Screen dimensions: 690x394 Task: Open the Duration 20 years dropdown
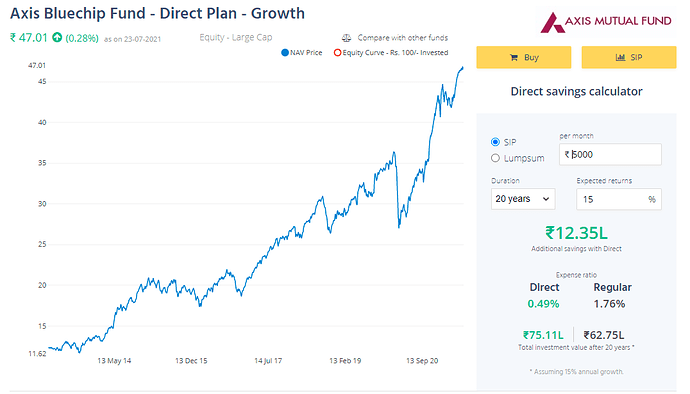pos(523,199)
